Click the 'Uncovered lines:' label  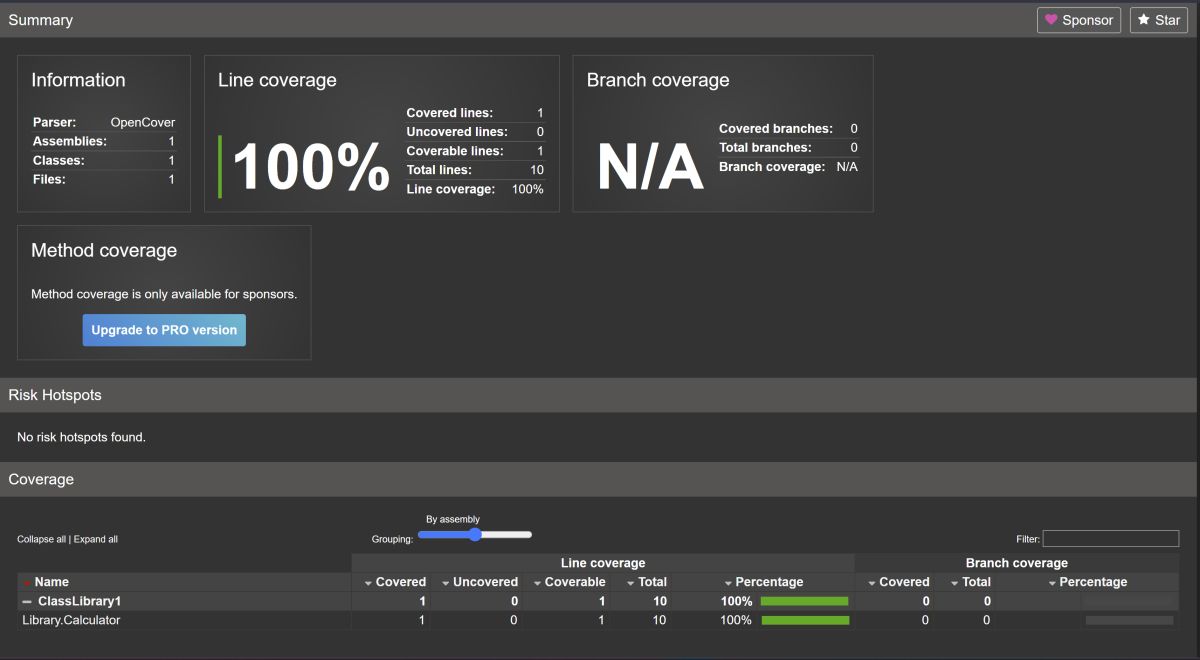[457, 132]
